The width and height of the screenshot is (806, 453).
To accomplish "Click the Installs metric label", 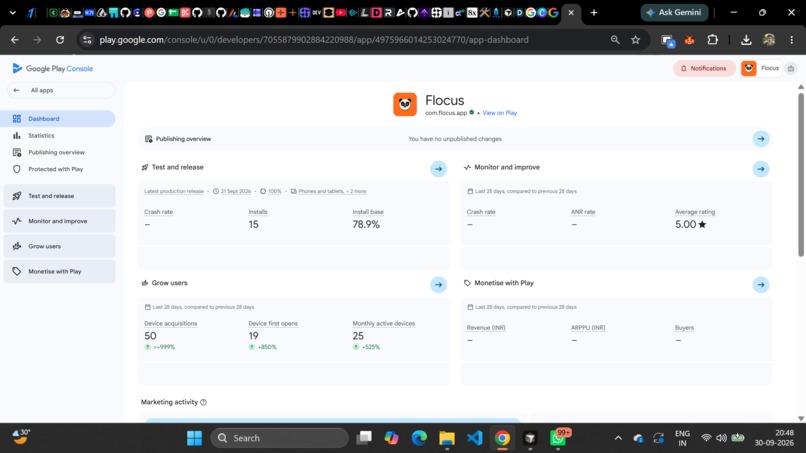I will point(258,212).
